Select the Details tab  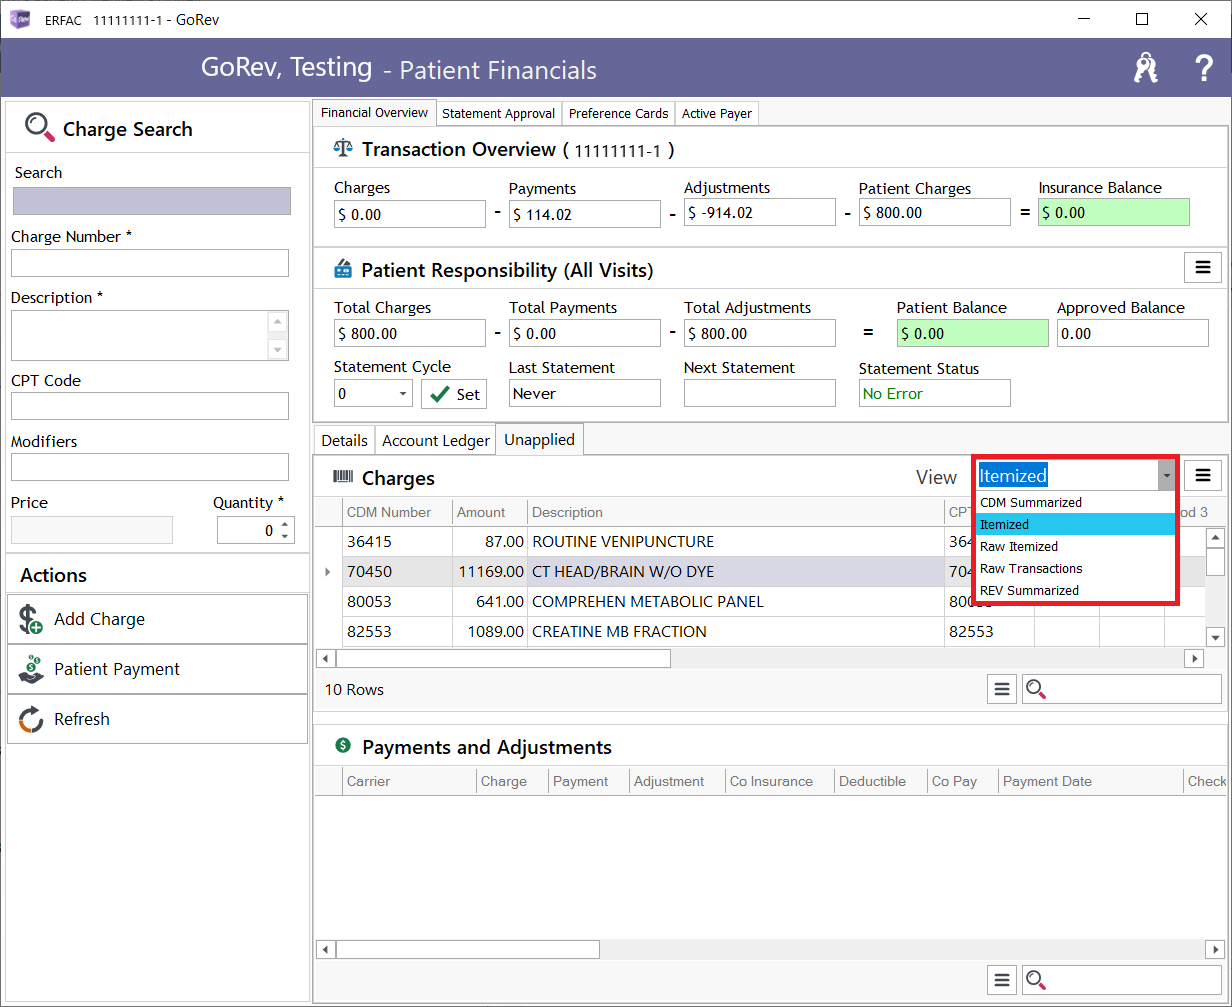point(345,440)
